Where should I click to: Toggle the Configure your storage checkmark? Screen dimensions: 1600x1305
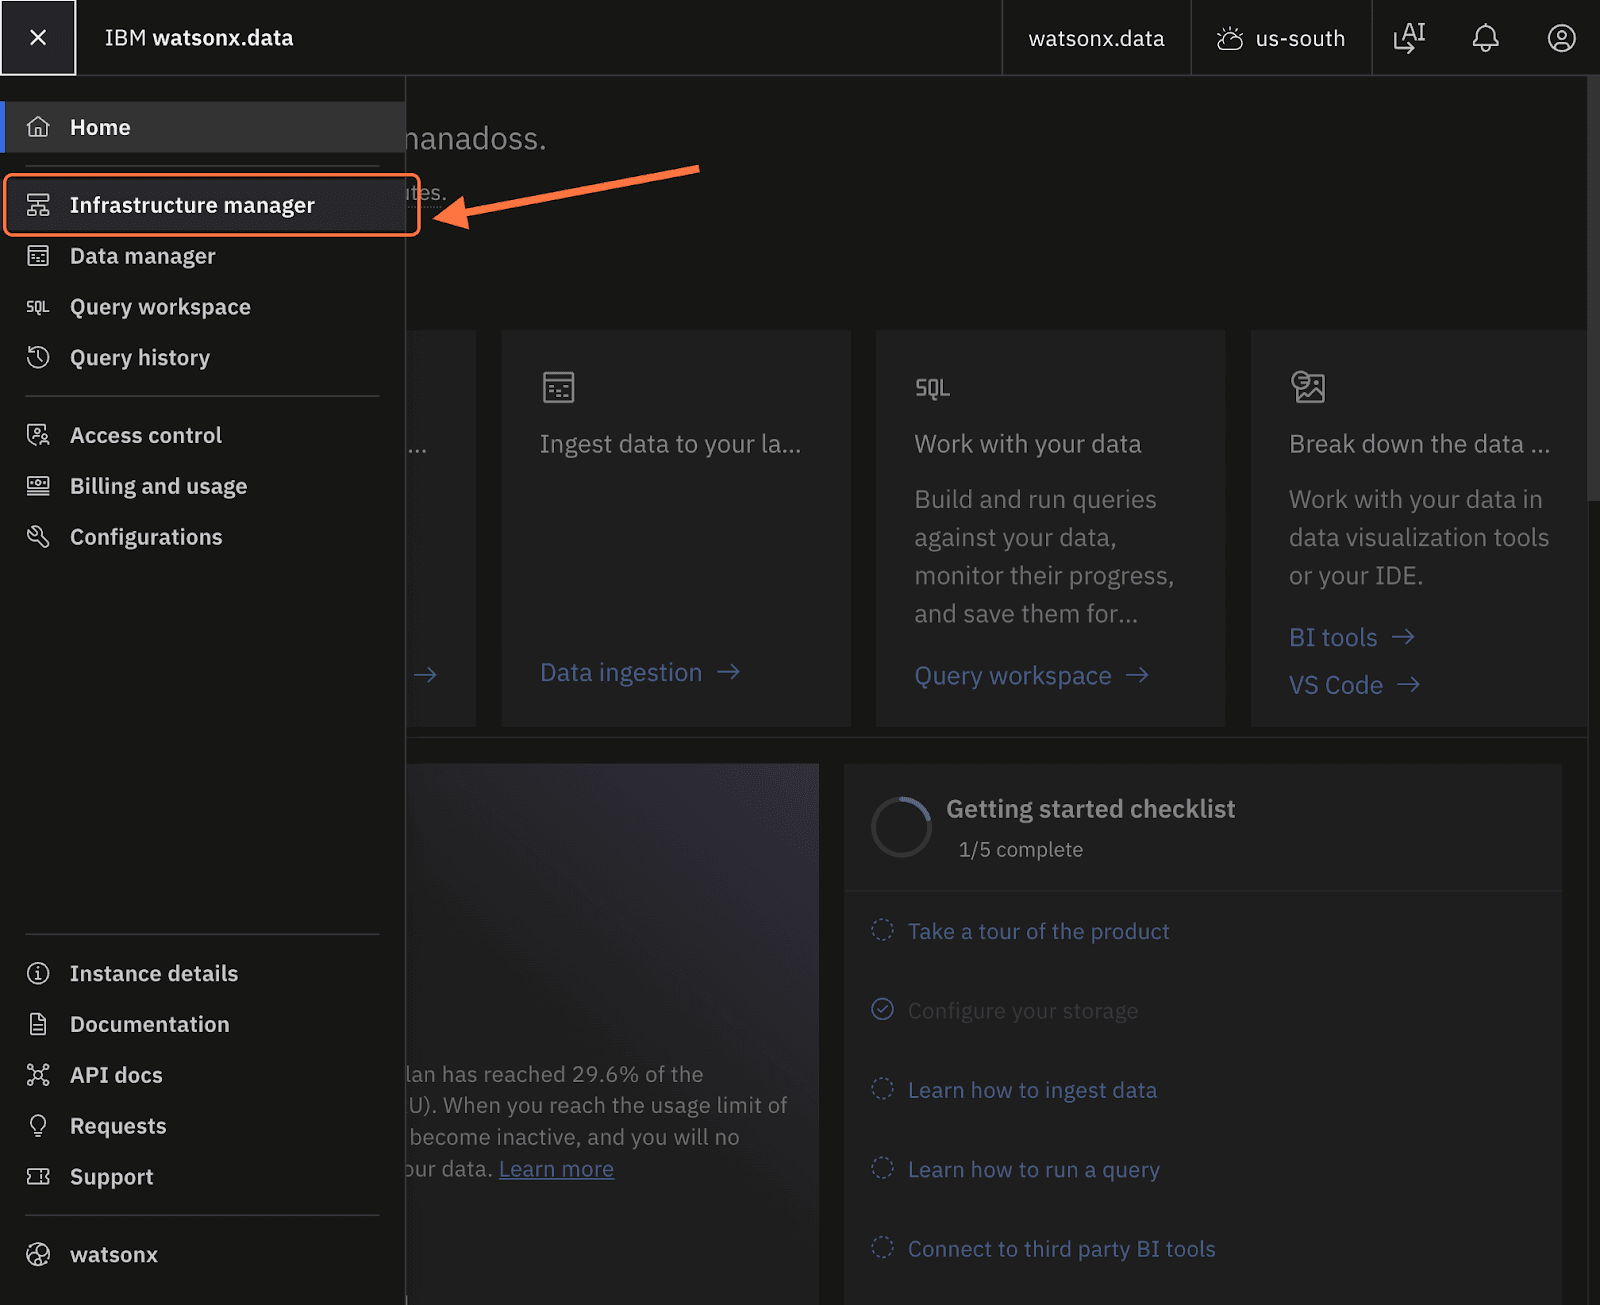882,1009
